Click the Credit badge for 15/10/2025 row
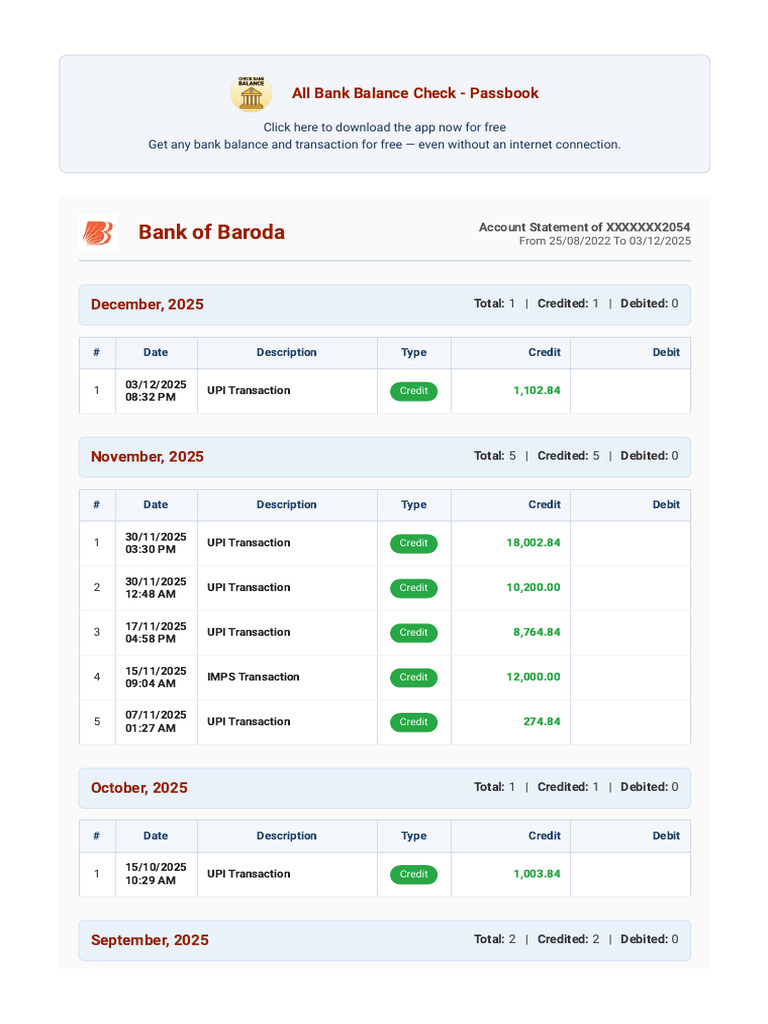Image resolution: width=768 pixels, height=1024 pixels. 414,874
